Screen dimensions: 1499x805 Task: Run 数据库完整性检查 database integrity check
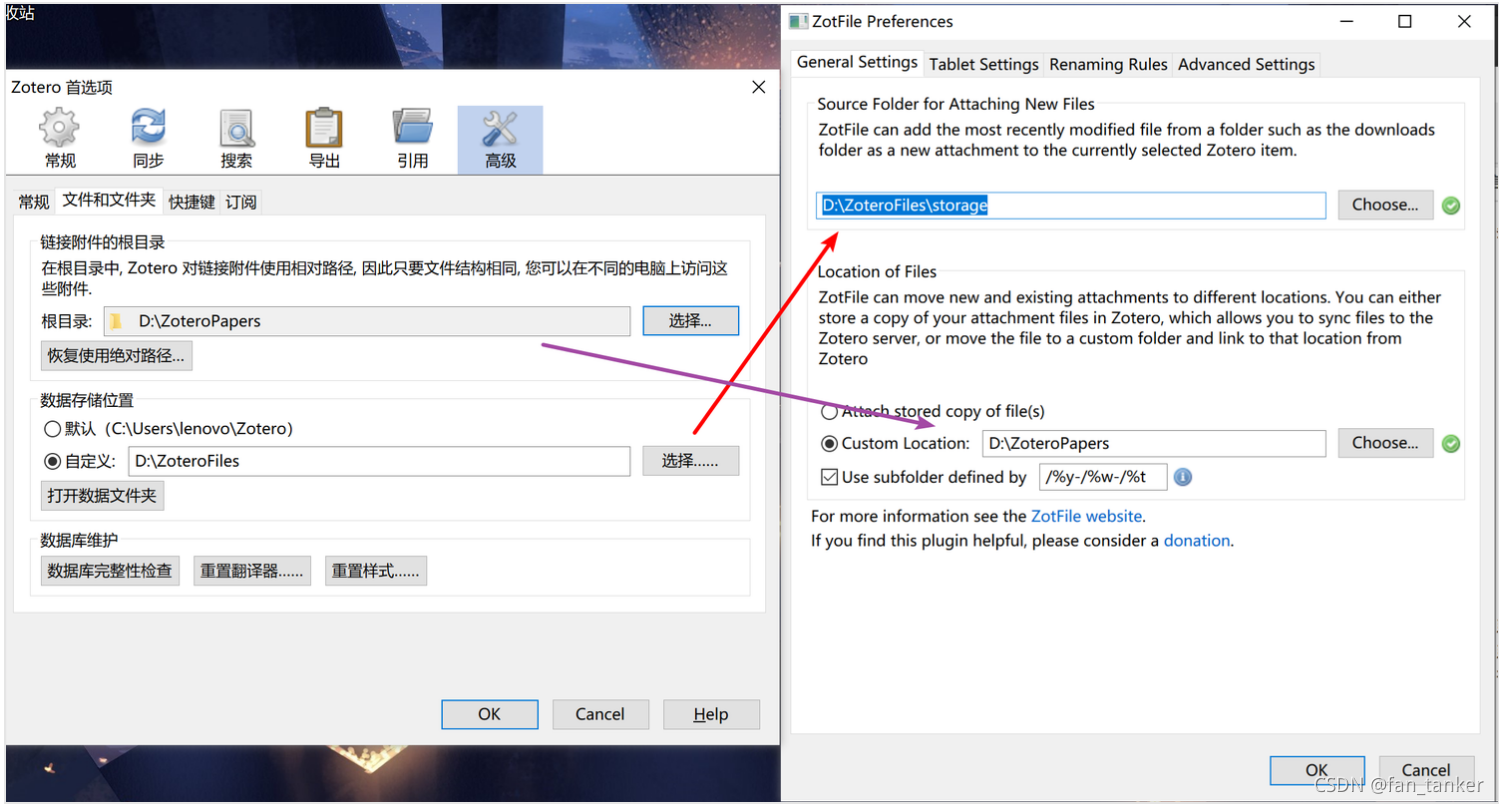[x=110, y=571]
